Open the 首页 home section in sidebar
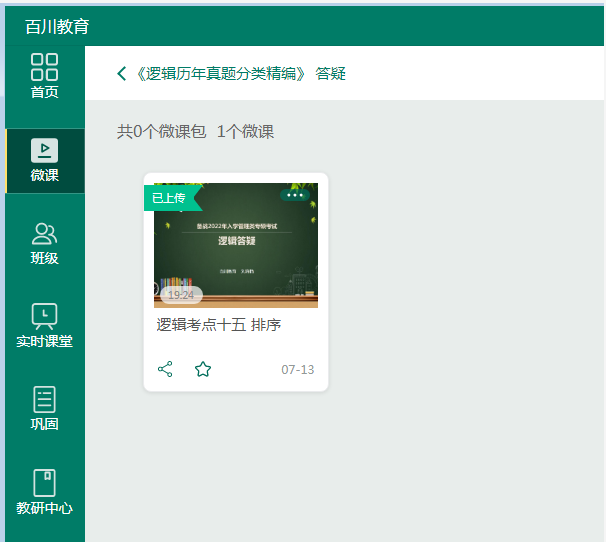 (x=44, y=76)
